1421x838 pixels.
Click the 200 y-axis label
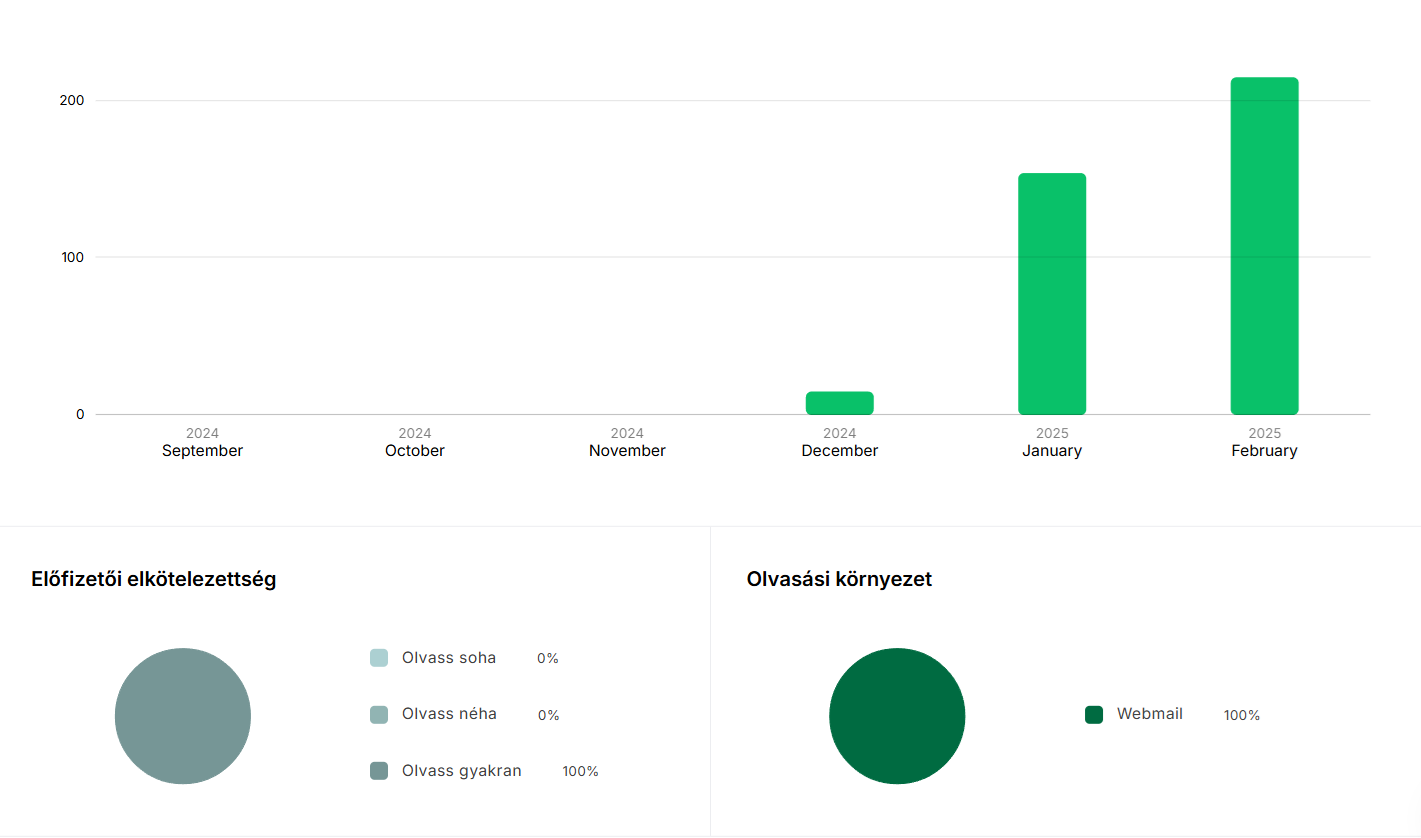coord(73,101)
